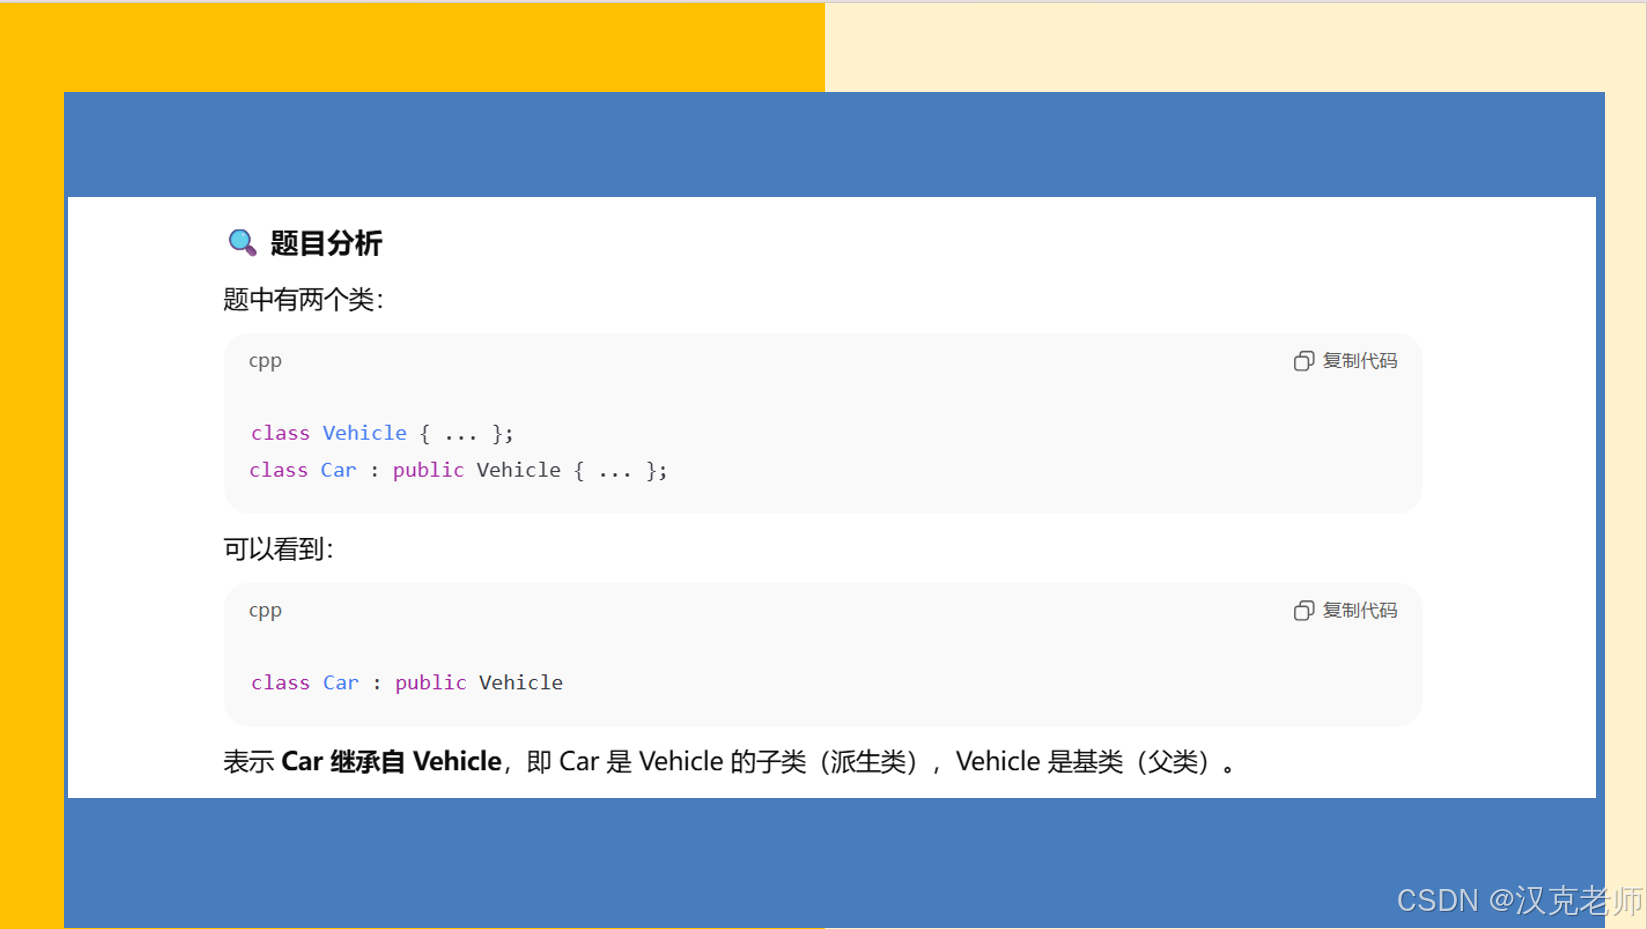Click the copy icon on the first code block
This screenshot has width=1647, height=929.
click(x=1303, y=361)
